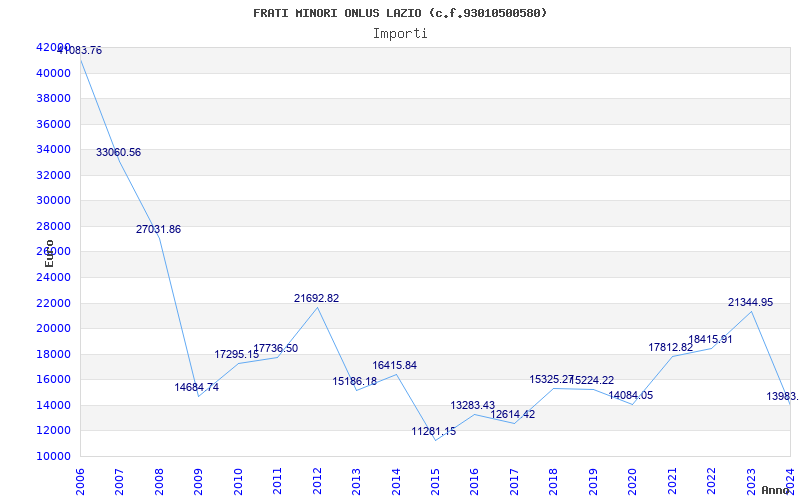Click the y-axis value 14000
The height and width of the screenshot is (500, 800).
53,405
